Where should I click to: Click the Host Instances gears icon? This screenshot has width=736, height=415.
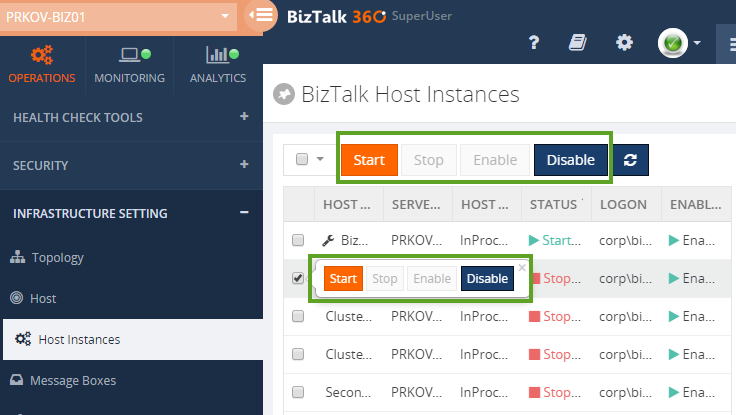[23, 338]
